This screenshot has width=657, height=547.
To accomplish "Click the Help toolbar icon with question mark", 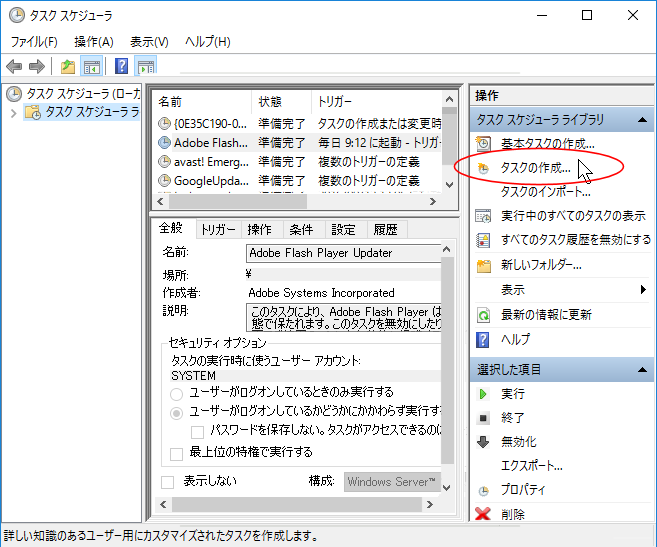I will pos(121,67).
